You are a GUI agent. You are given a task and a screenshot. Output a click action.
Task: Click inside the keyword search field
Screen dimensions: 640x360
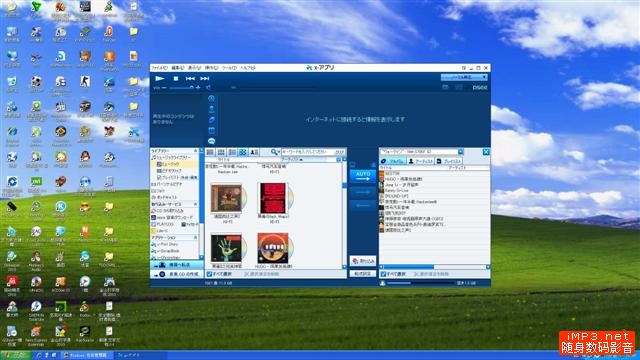[308, 152]
